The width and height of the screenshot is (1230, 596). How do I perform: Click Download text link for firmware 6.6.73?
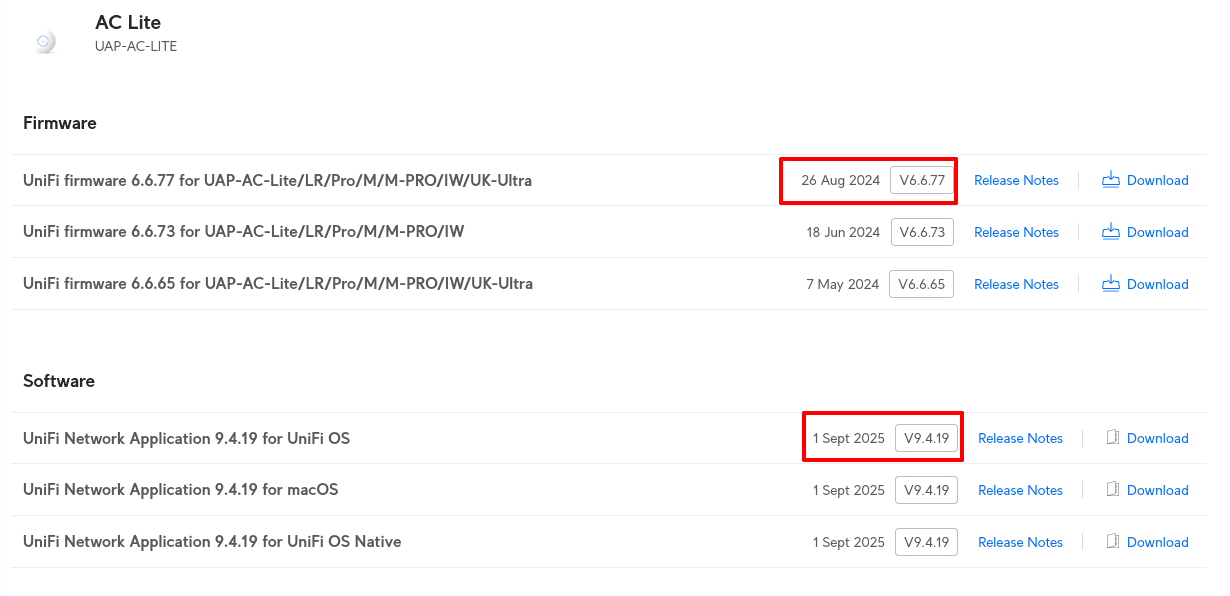pyautogui.click(x=1157, y=232)
